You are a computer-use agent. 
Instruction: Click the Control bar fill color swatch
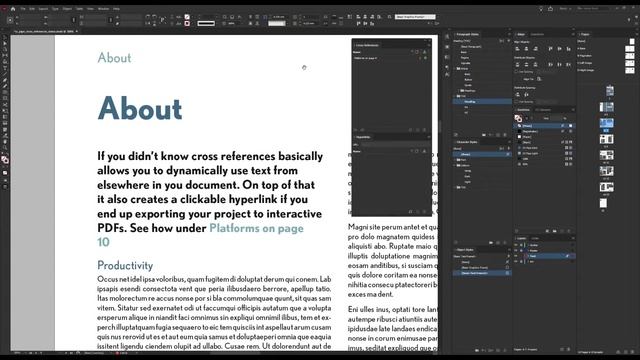187,17
